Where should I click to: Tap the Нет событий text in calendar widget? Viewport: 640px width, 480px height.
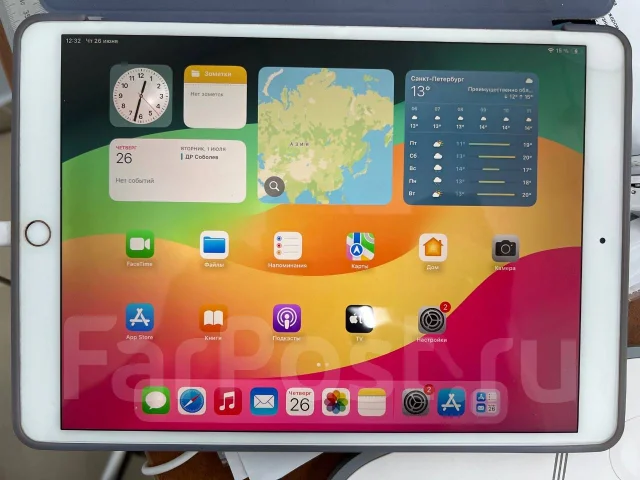click(135, 180)
